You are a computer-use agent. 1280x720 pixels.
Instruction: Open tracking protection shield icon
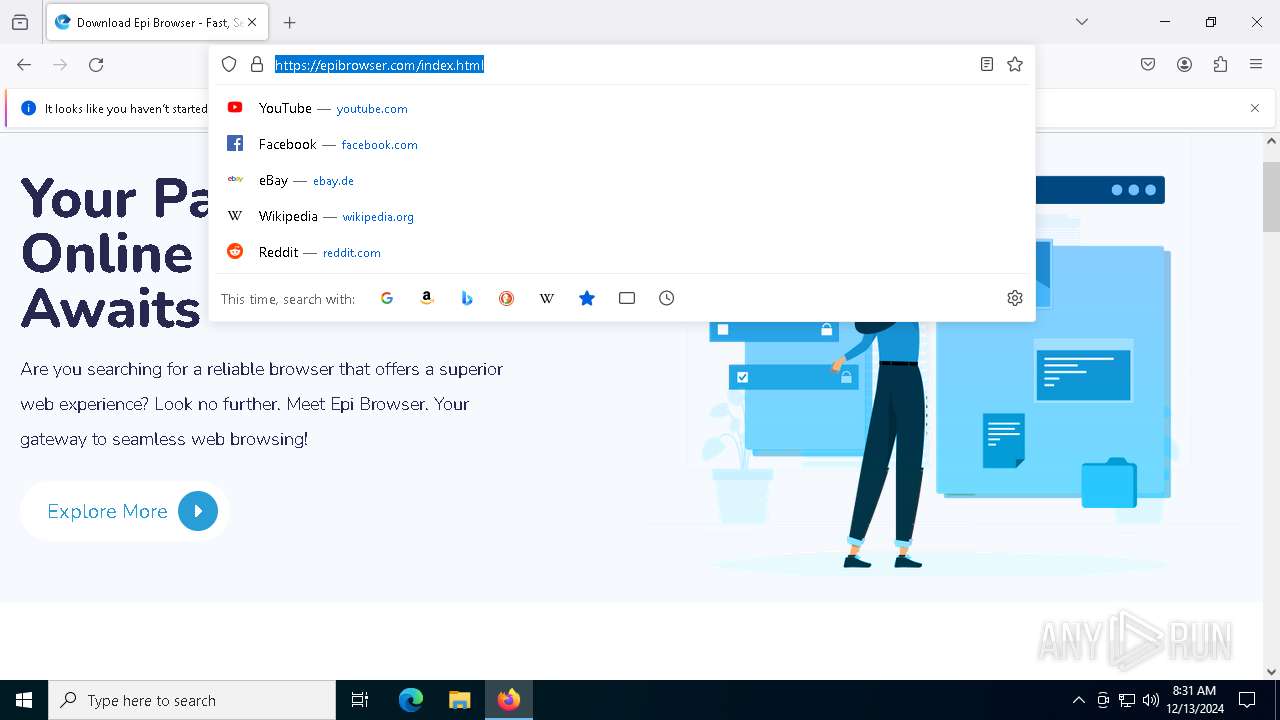coord(229,65)
